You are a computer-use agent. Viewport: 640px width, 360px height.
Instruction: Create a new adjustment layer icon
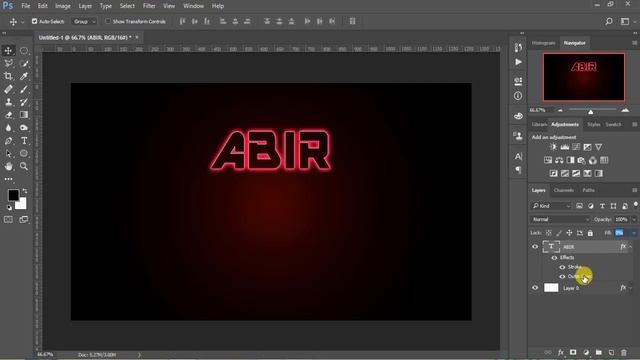pos(586,352)
